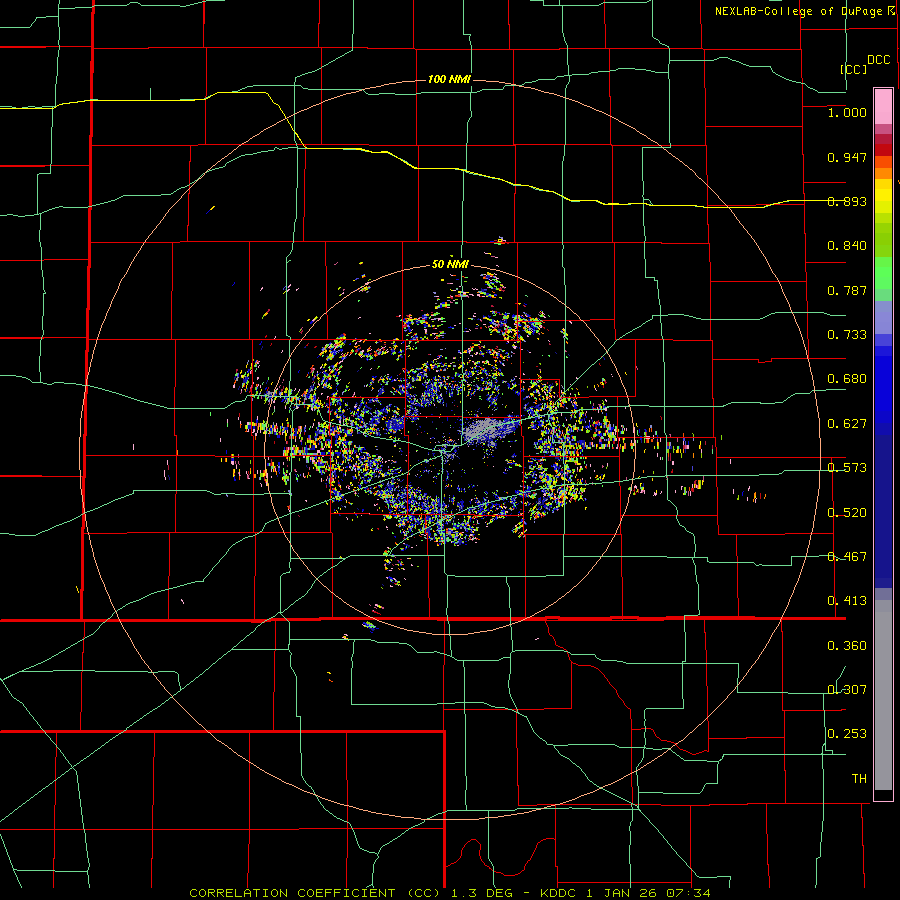Viewport: 900px width, 900px height.
Task: Select the 0.787 legend value
Action: [847, 290]
